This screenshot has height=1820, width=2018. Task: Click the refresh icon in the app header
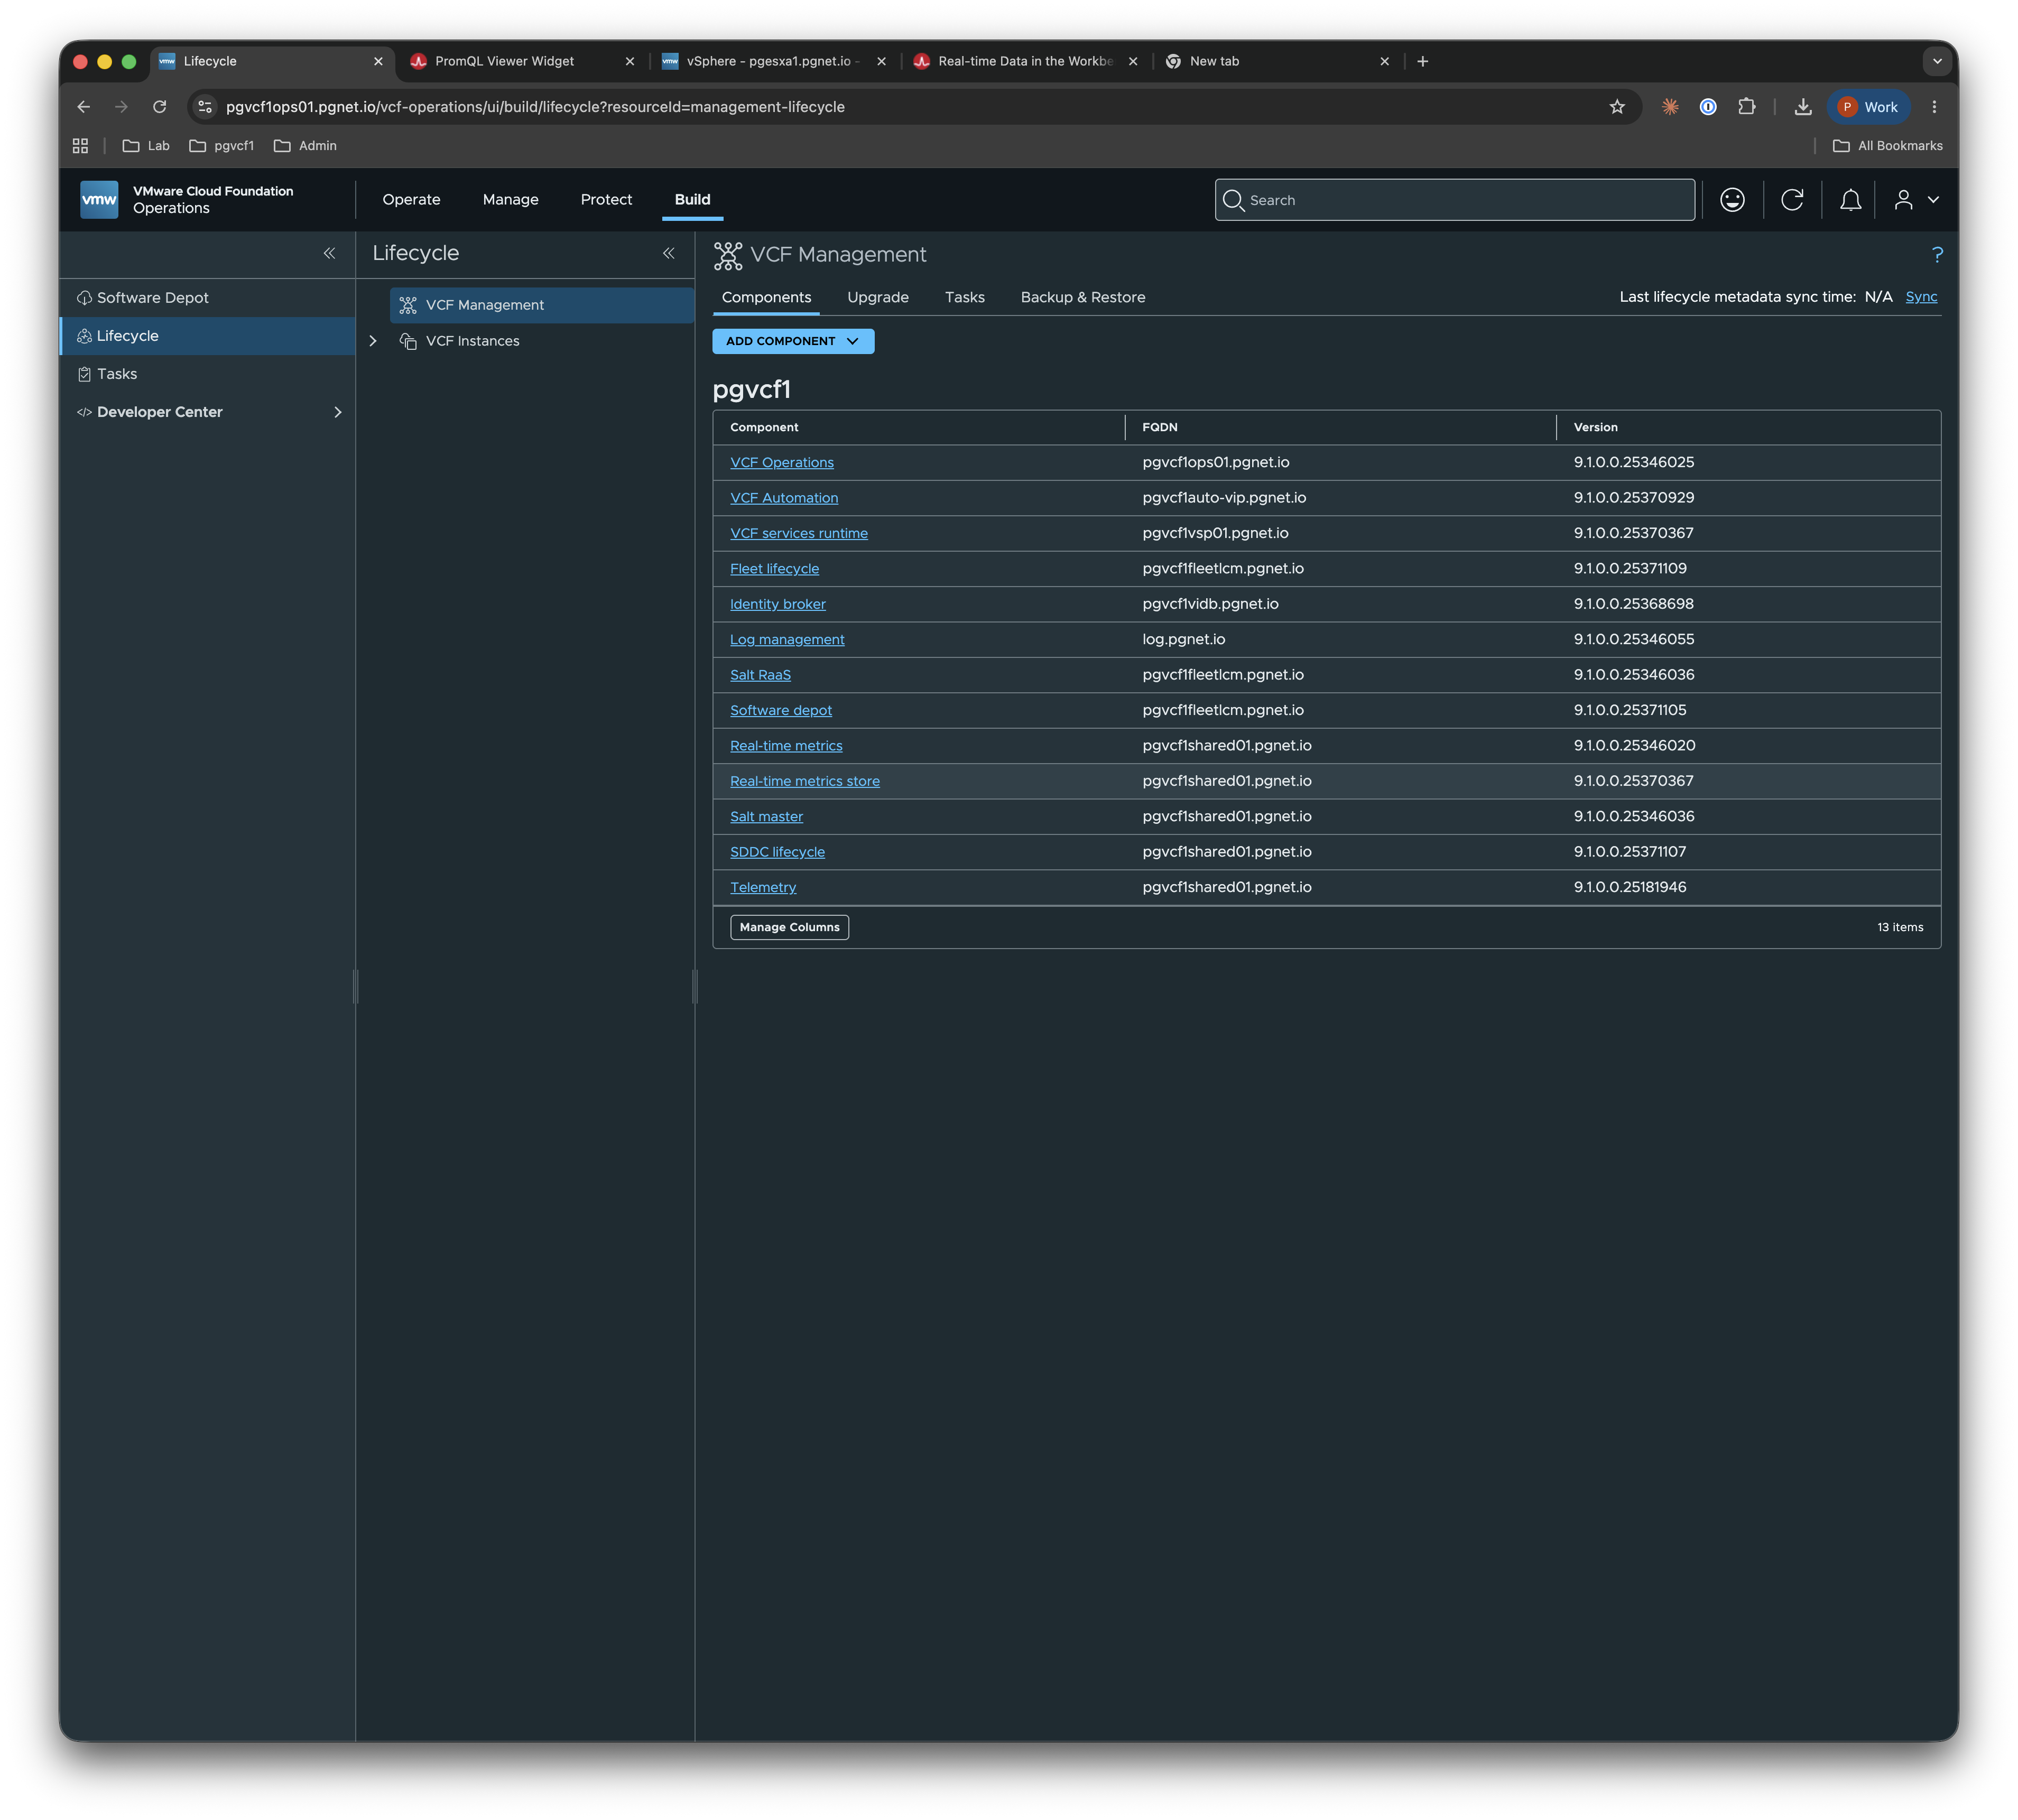point(1792,200)
